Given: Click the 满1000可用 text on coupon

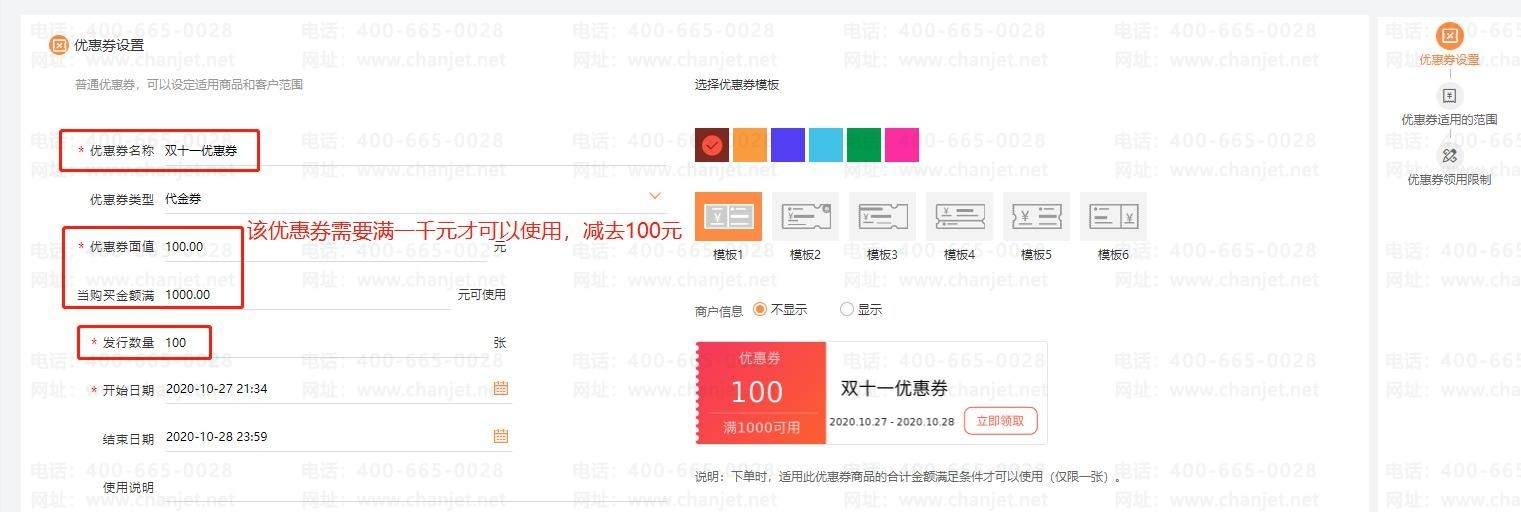Looking at the screenshot, I should 762,427.
